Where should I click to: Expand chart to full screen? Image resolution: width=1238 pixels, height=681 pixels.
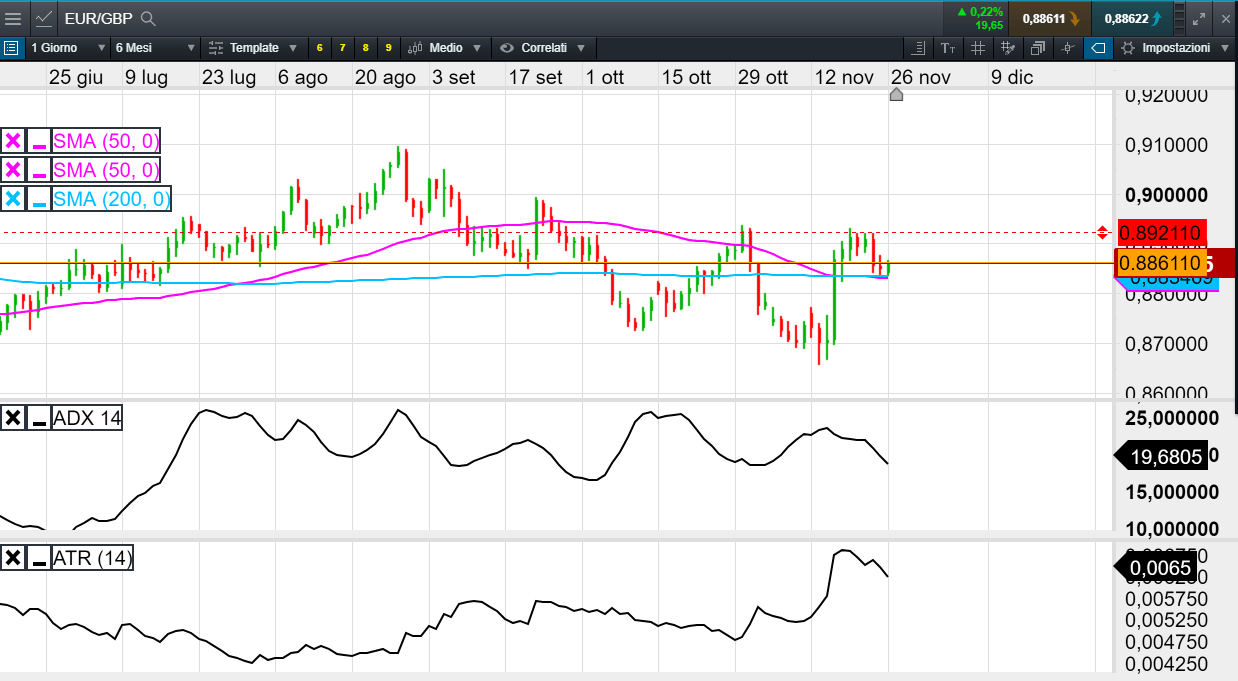[x=1200, y=18]
